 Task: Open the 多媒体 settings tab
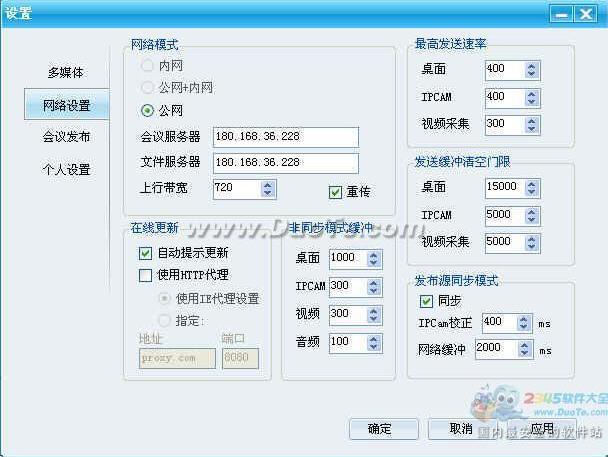(x=66, y=72)
